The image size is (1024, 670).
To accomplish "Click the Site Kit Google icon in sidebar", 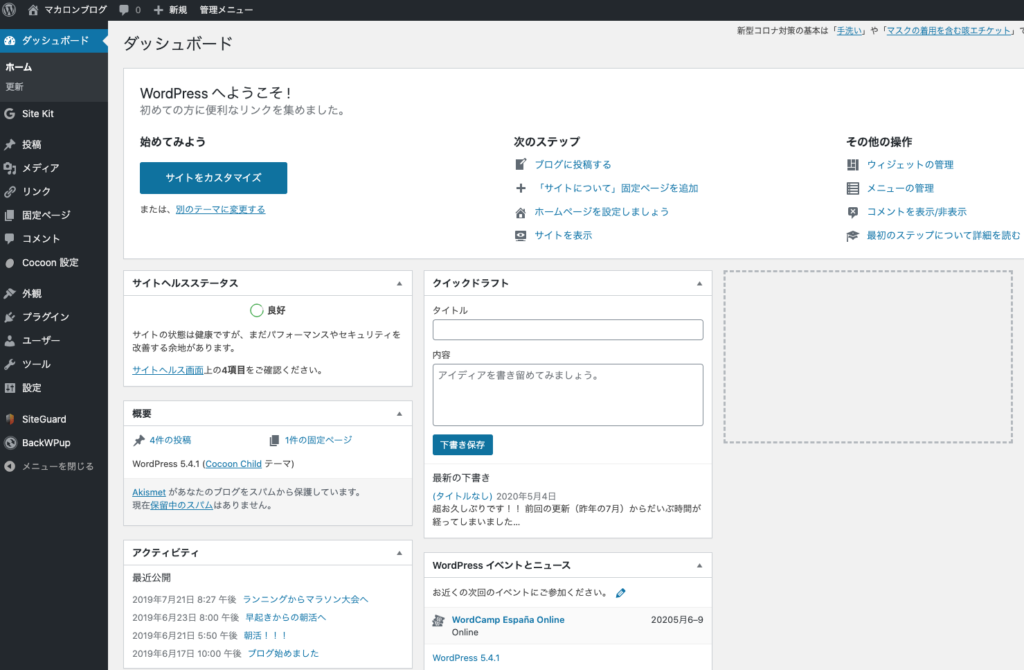I will [10, 114].
